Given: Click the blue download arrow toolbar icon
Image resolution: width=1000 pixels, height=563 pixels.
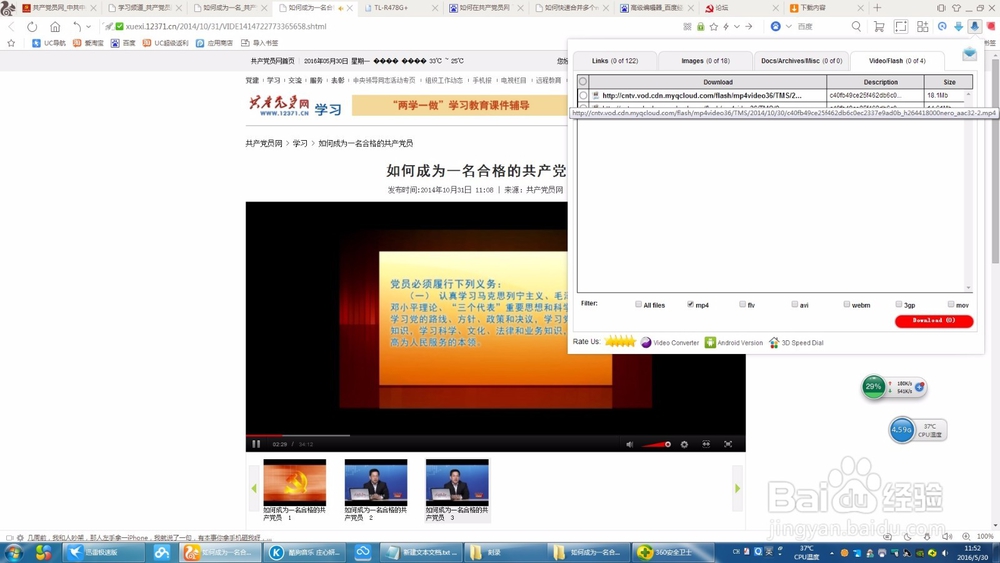Looking at the screenshot, I should [x=959, y=27].
